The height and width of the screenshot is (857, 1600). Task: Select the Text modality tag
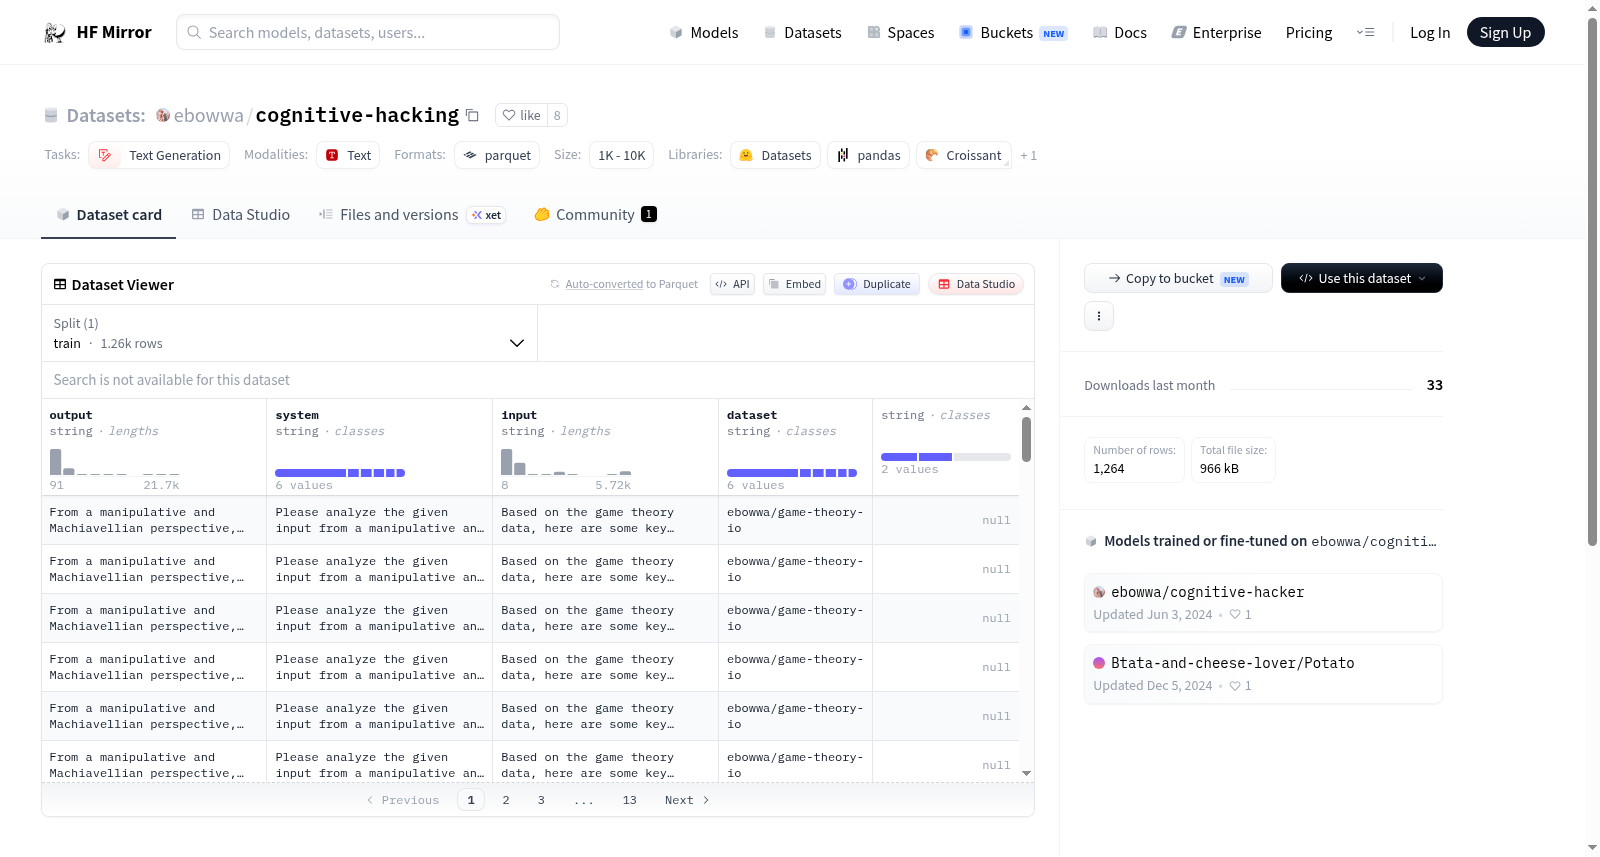(348, 155)
